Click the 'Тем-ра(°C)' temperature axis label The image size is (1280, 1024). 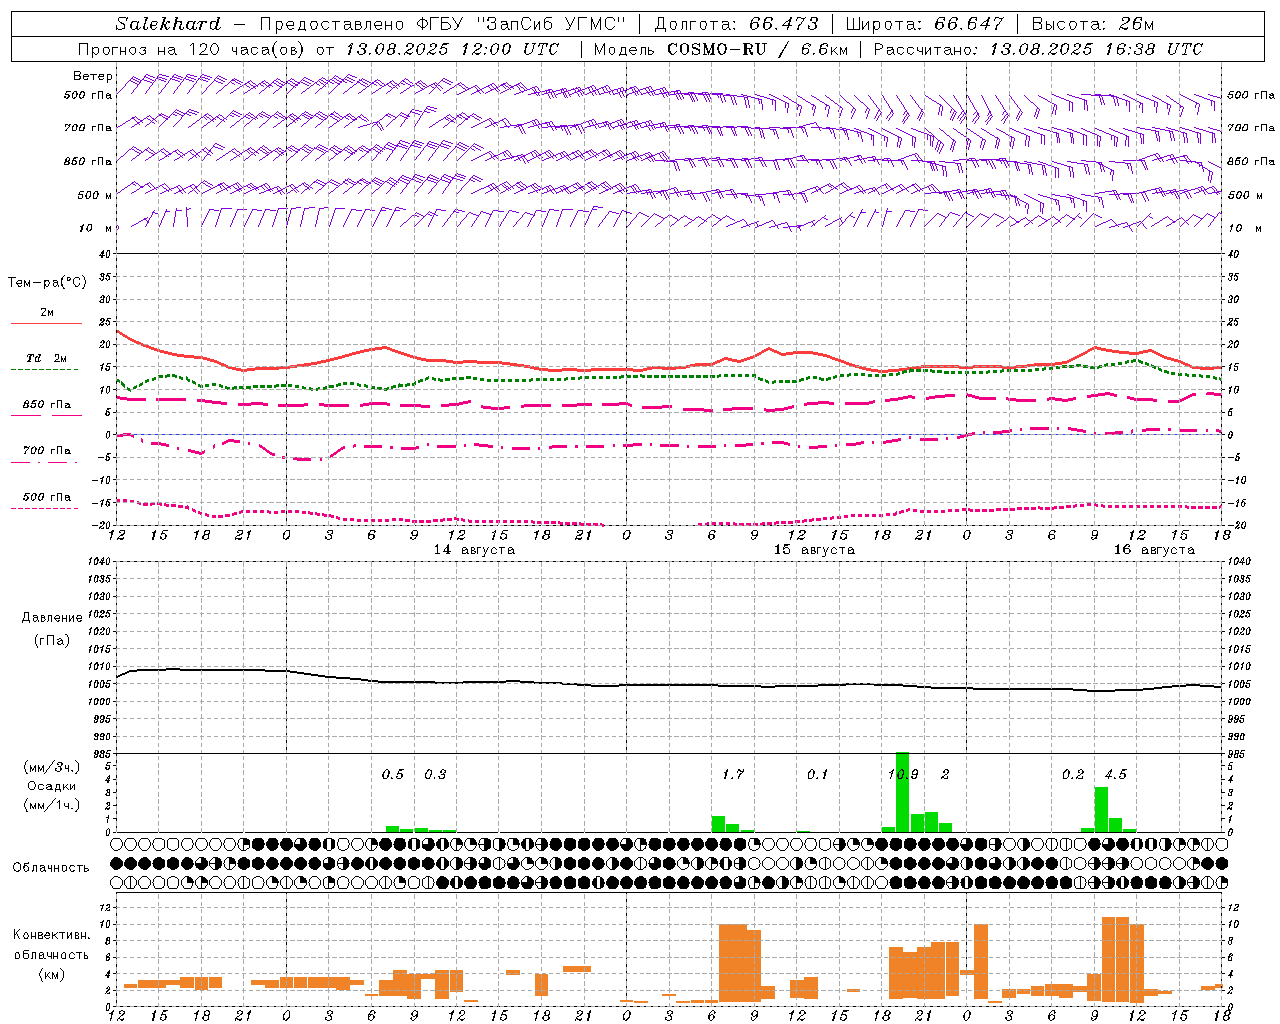[47, 283]
